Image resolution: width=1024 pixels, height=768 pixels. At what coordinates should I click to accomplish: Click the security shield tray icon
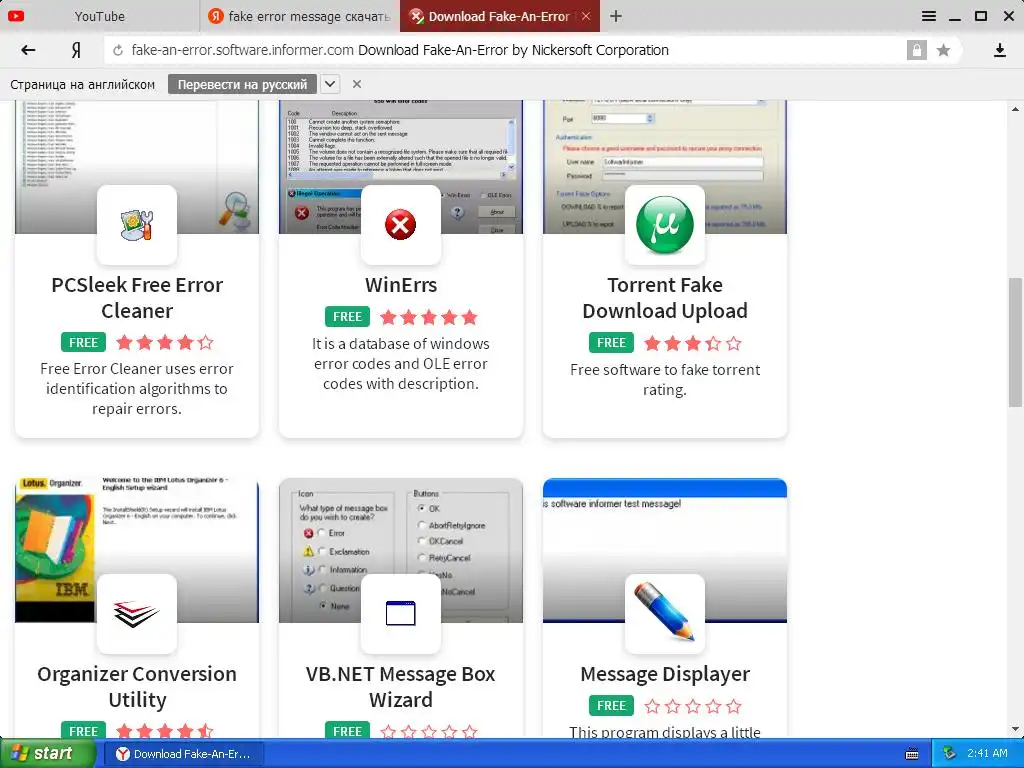pos(950,754)
